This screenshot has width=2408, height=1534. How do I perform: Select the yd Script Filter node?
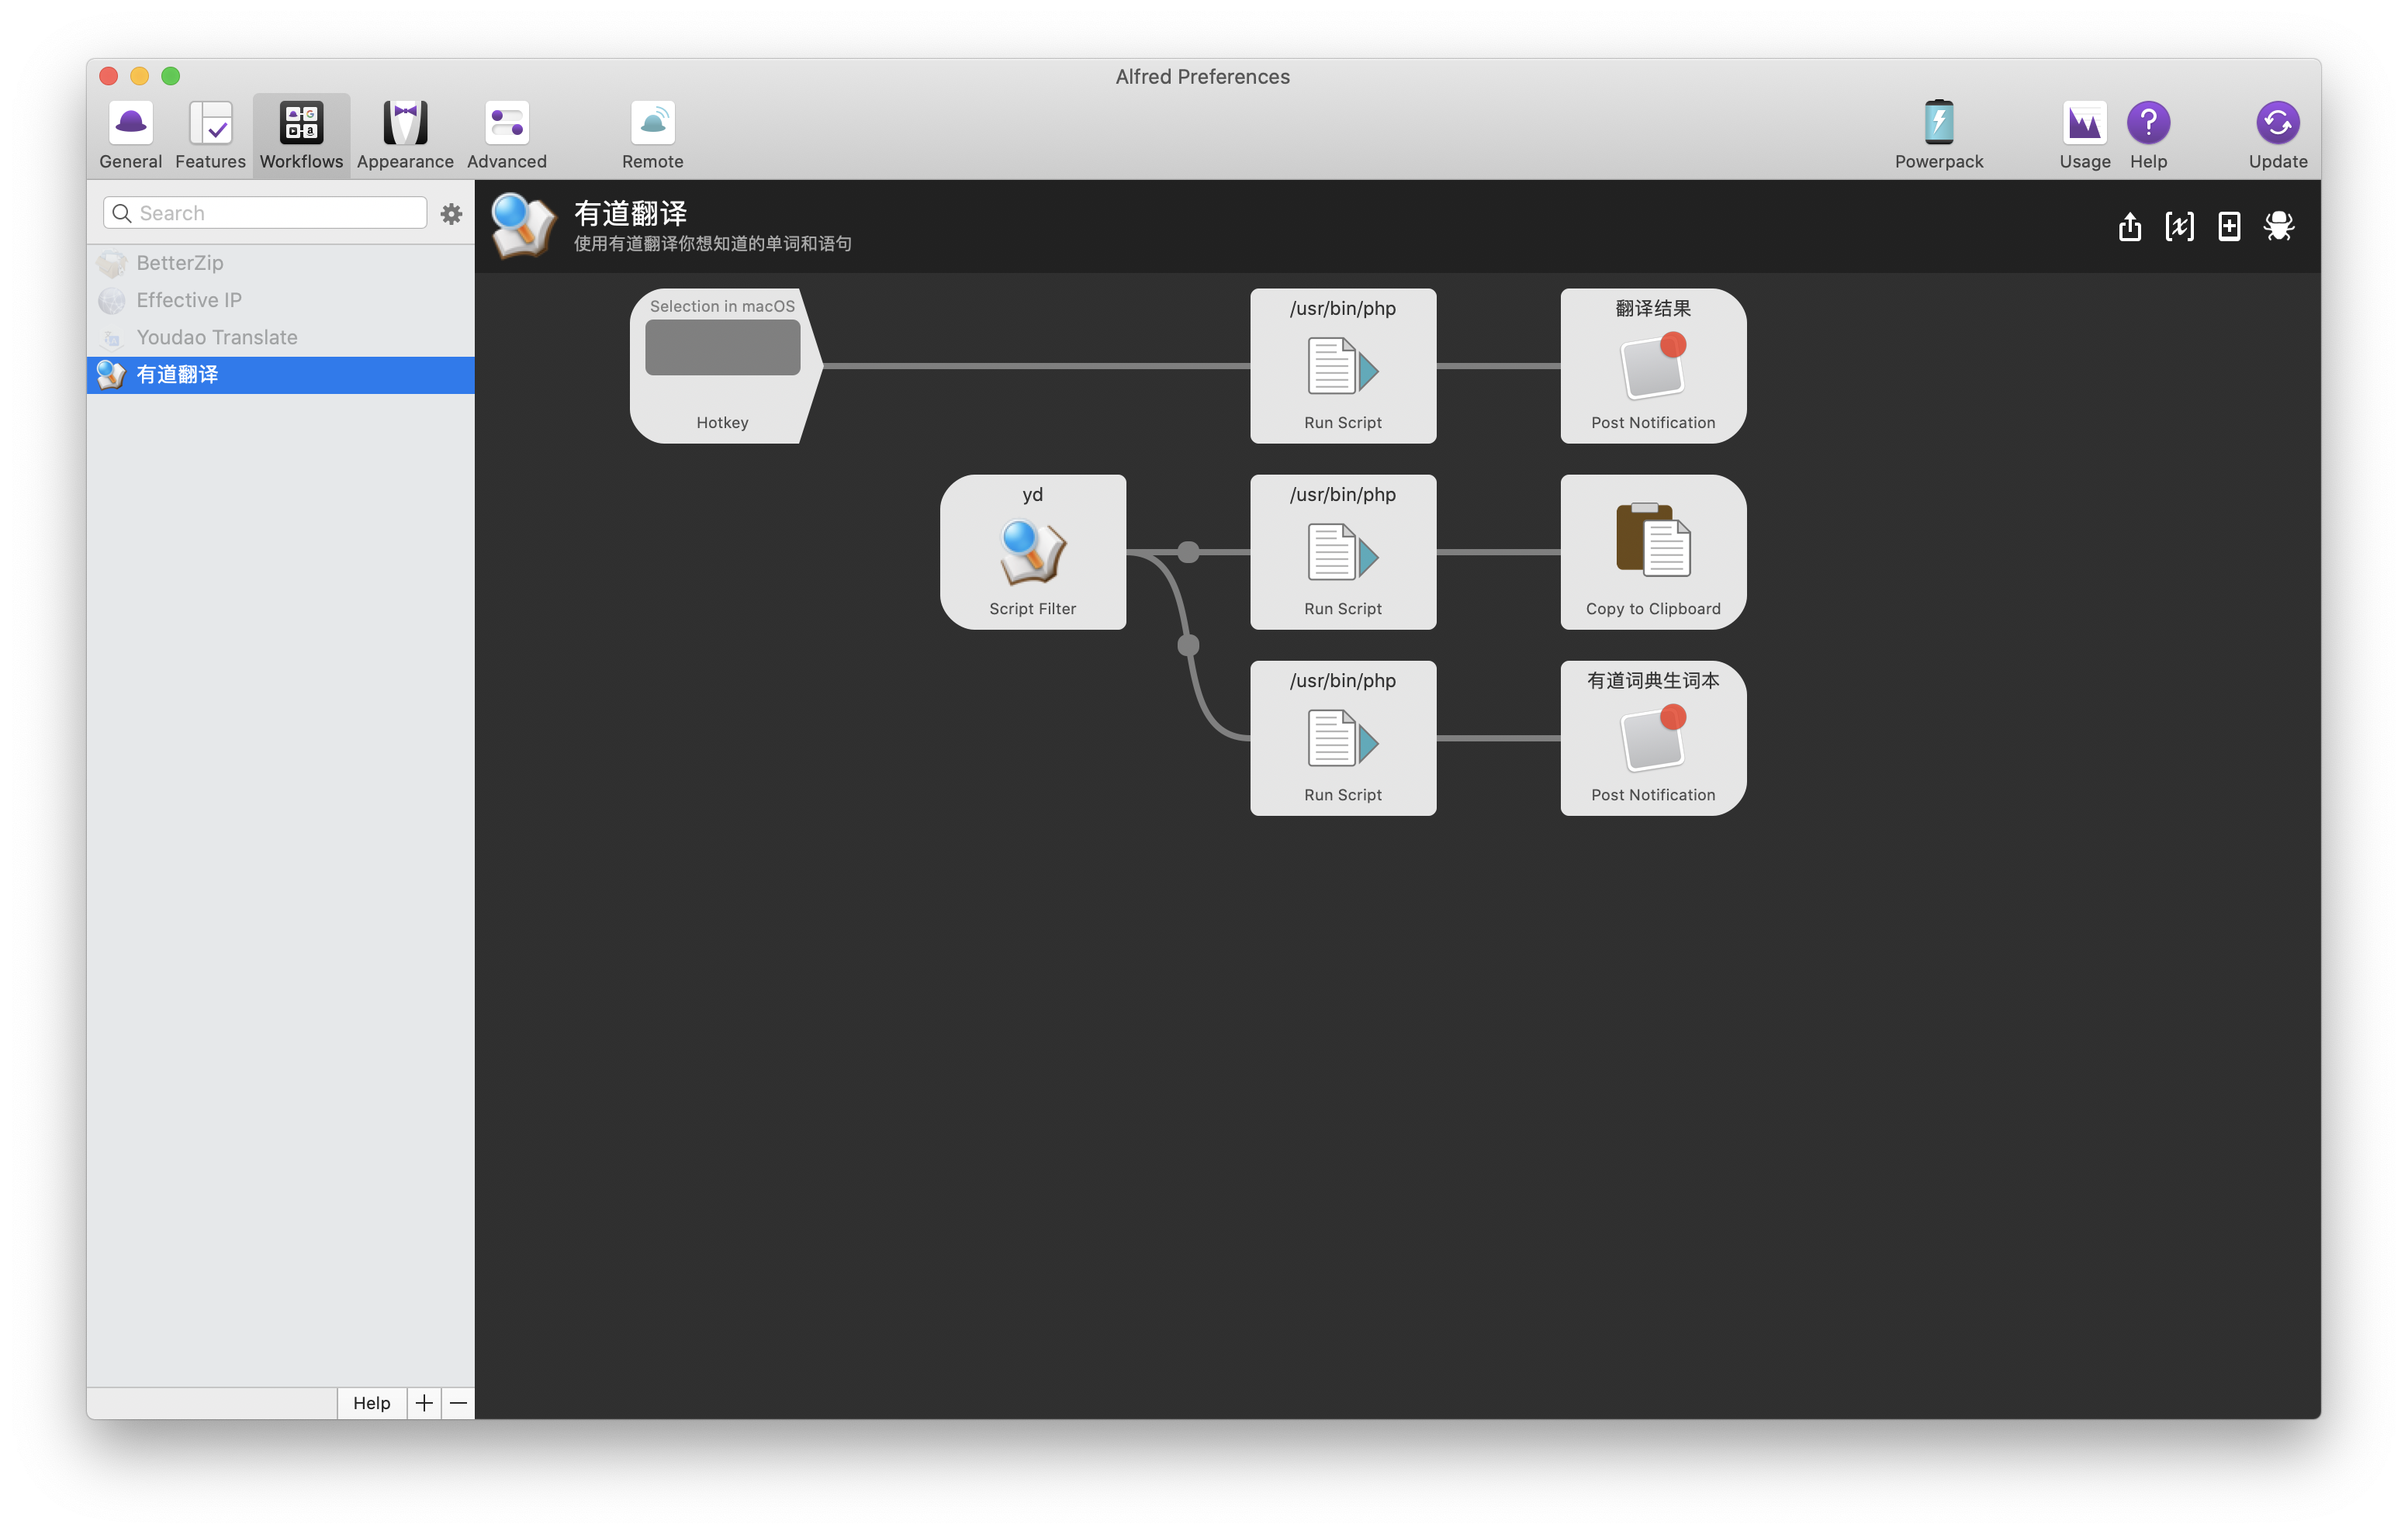pyautogui.click(x=1032, y=552)
